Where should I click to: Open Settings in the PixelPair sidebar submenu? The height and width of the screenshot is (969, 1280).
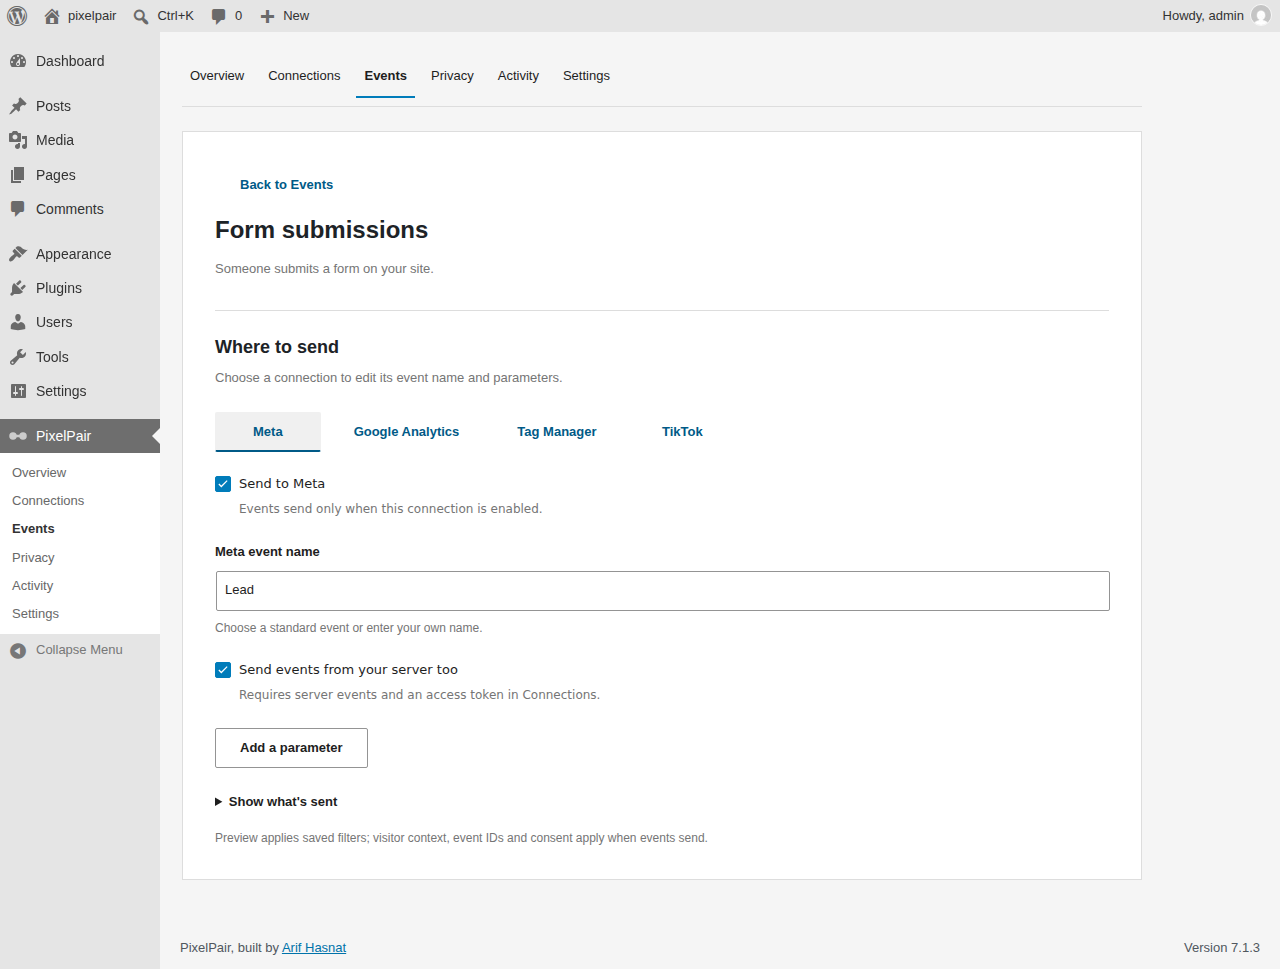coord(35,614)
